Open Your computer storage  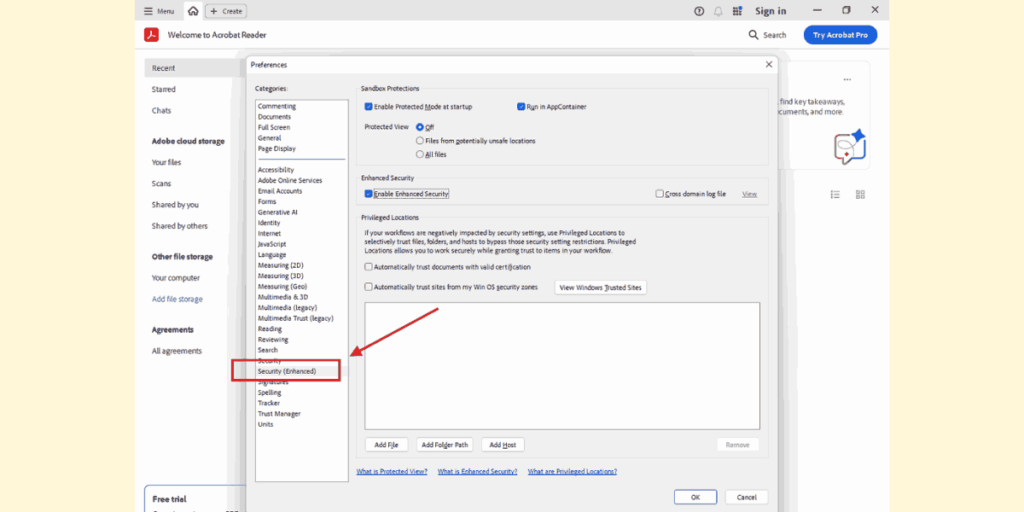pos(176,278)
